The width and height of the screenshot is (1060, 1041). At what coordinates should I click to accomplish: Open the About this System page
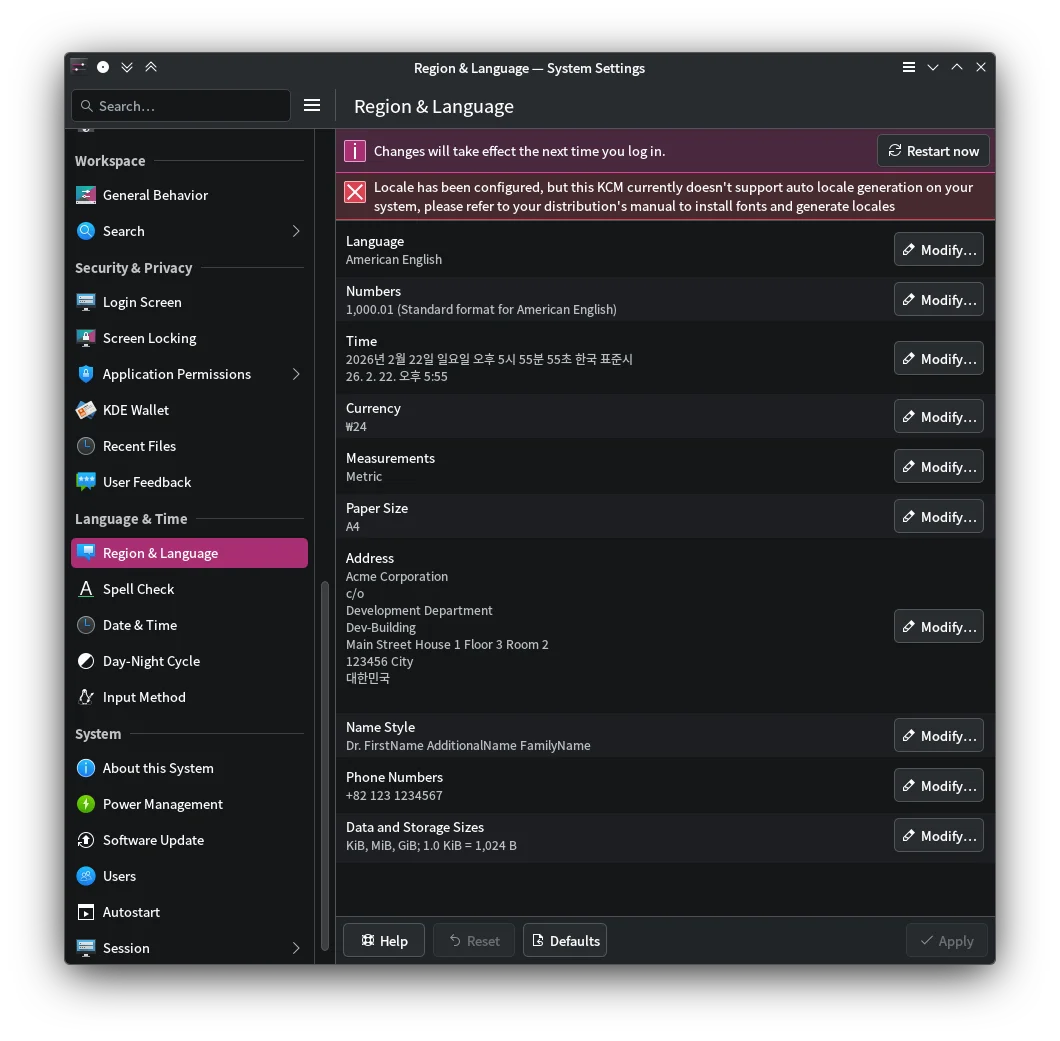click(158, 768)
